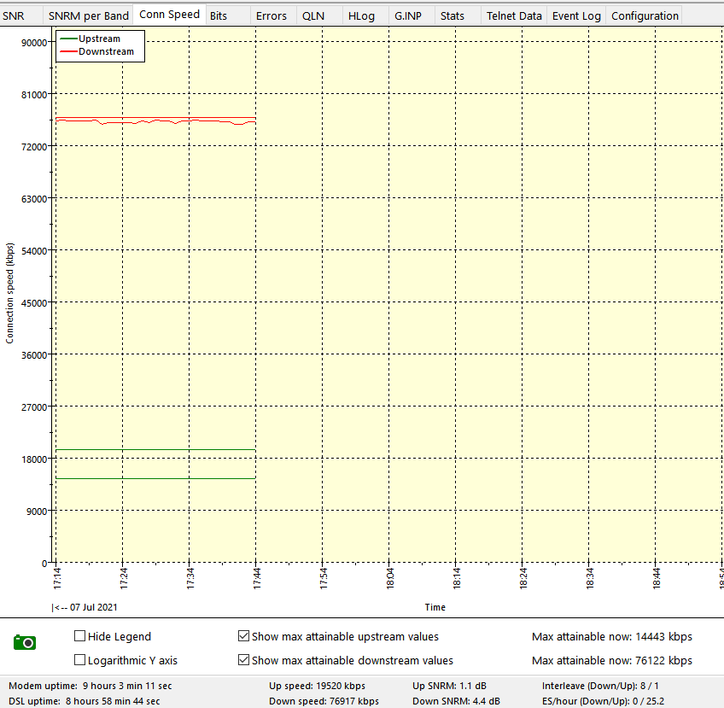Select the Bits tab
The image size is (724, 708).
click(218, 16)
